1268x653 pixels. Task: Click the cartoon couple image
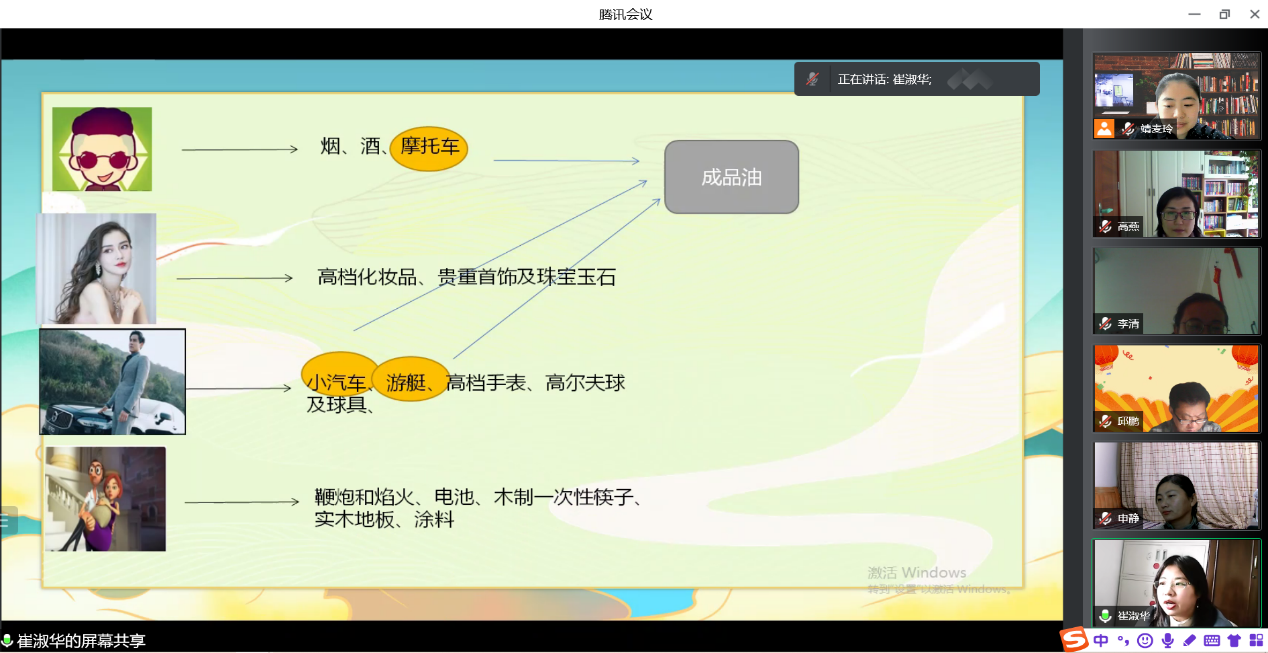pos(106,499)
